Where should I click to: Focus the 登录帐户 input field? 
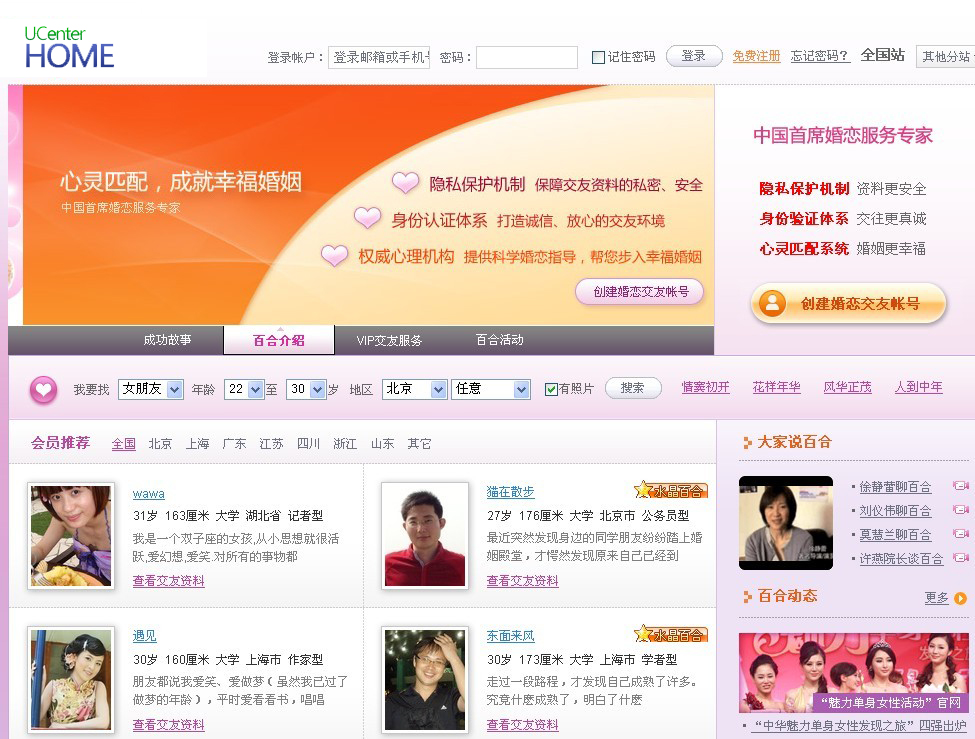tap(379, 57)
